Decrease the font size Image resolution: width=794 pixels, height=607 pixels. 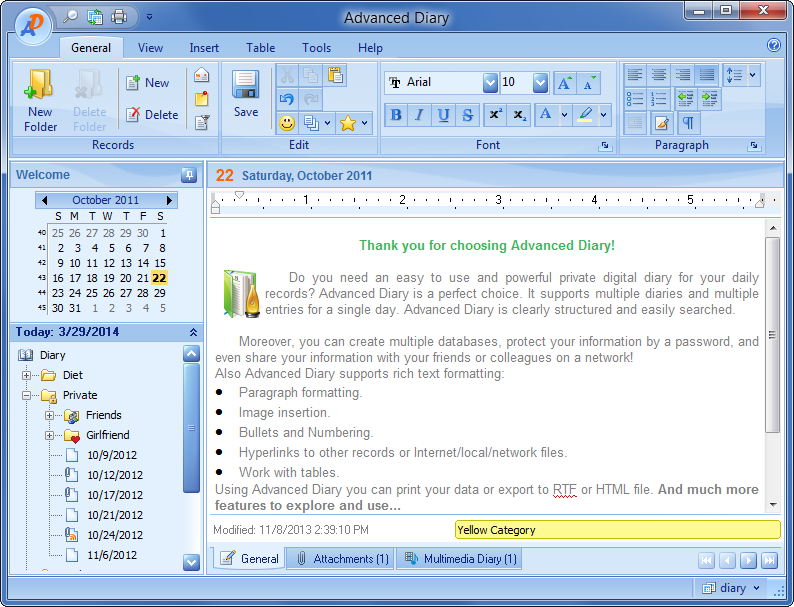588,83
